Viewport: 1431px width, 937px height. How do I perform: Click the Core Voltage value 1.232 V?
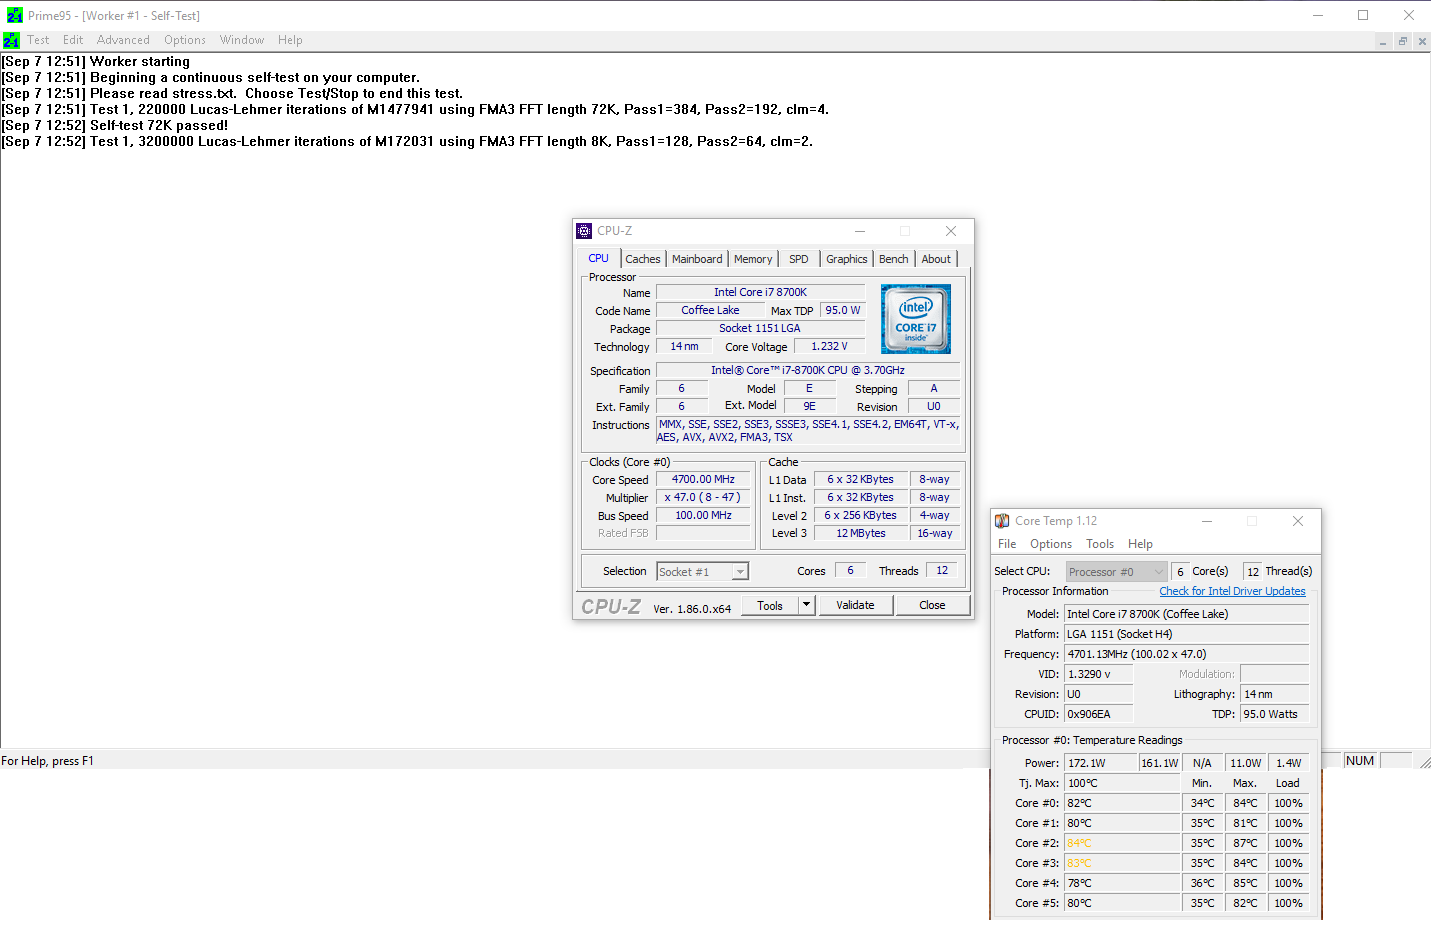pyautogui.click(x=829, y=346)
